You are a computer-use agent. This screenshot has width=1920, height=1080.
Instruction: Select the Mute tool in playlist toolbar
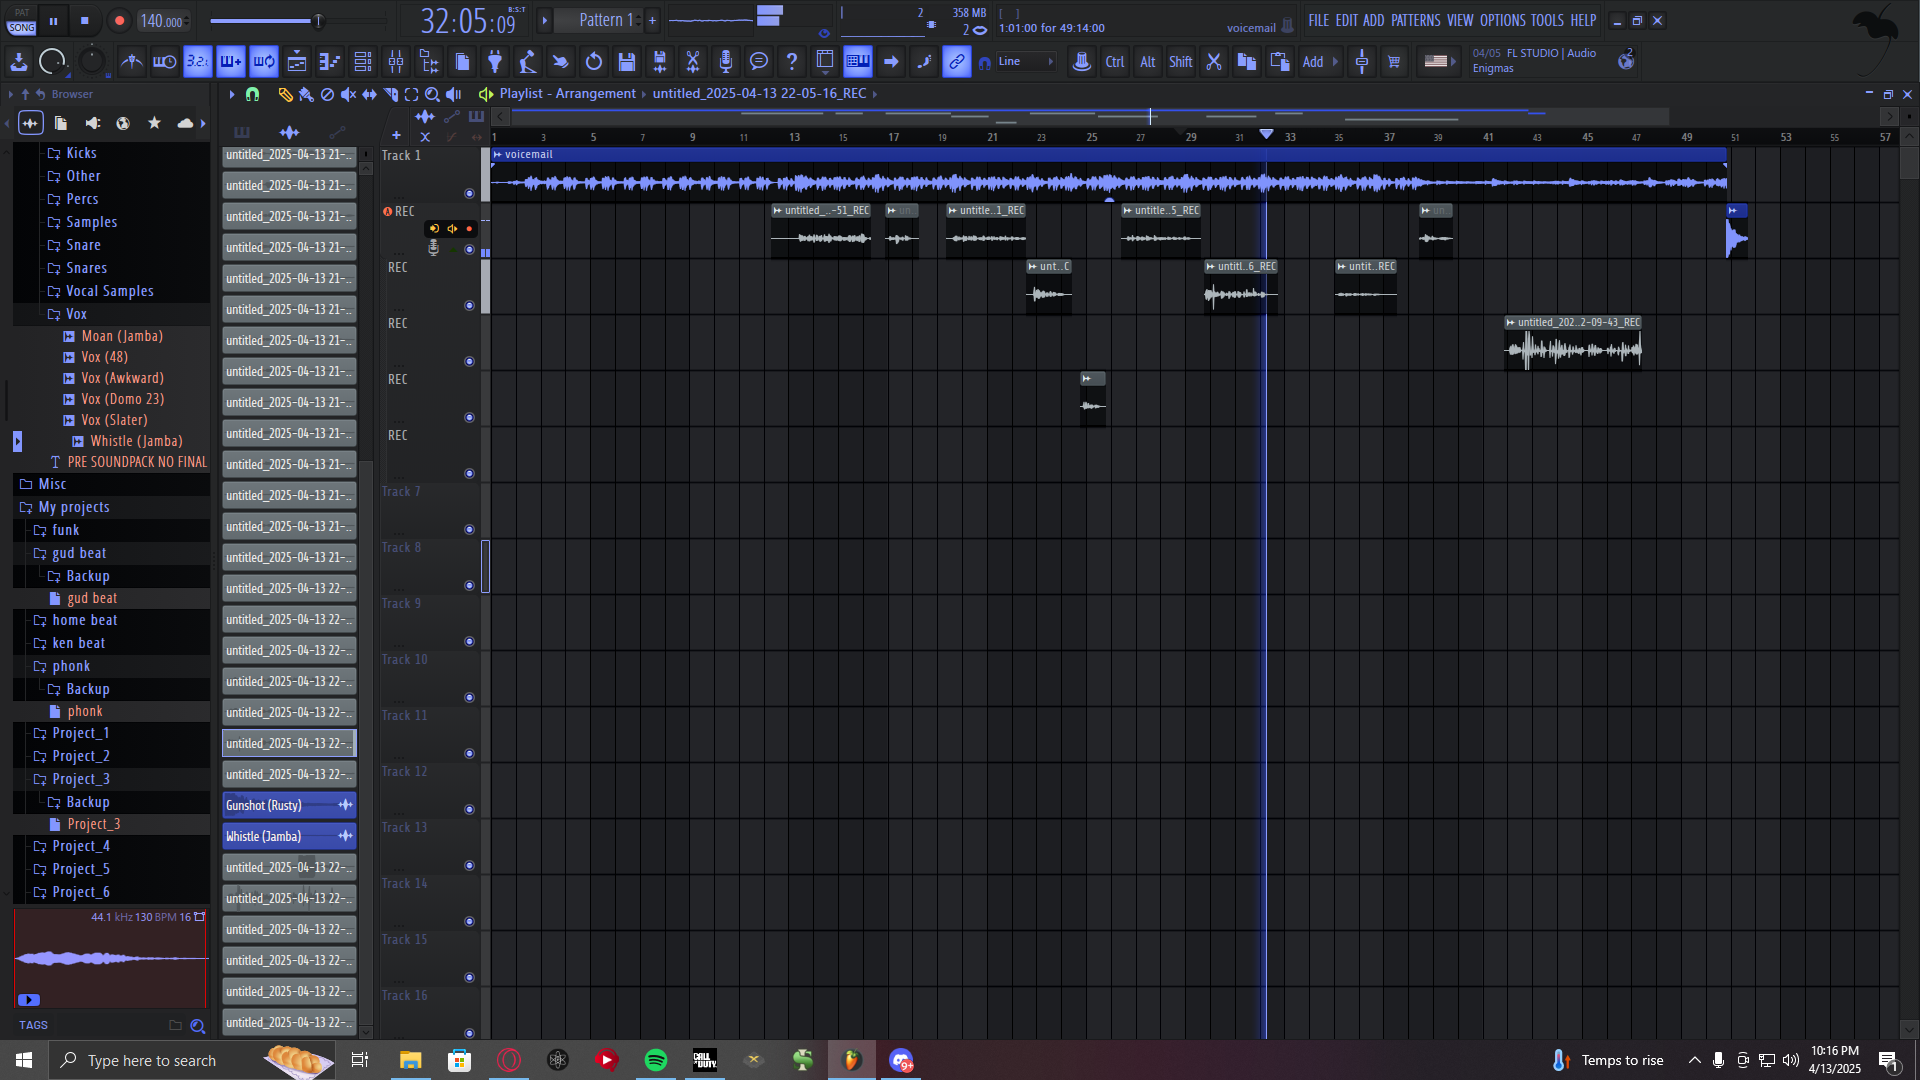pos(348,94)
